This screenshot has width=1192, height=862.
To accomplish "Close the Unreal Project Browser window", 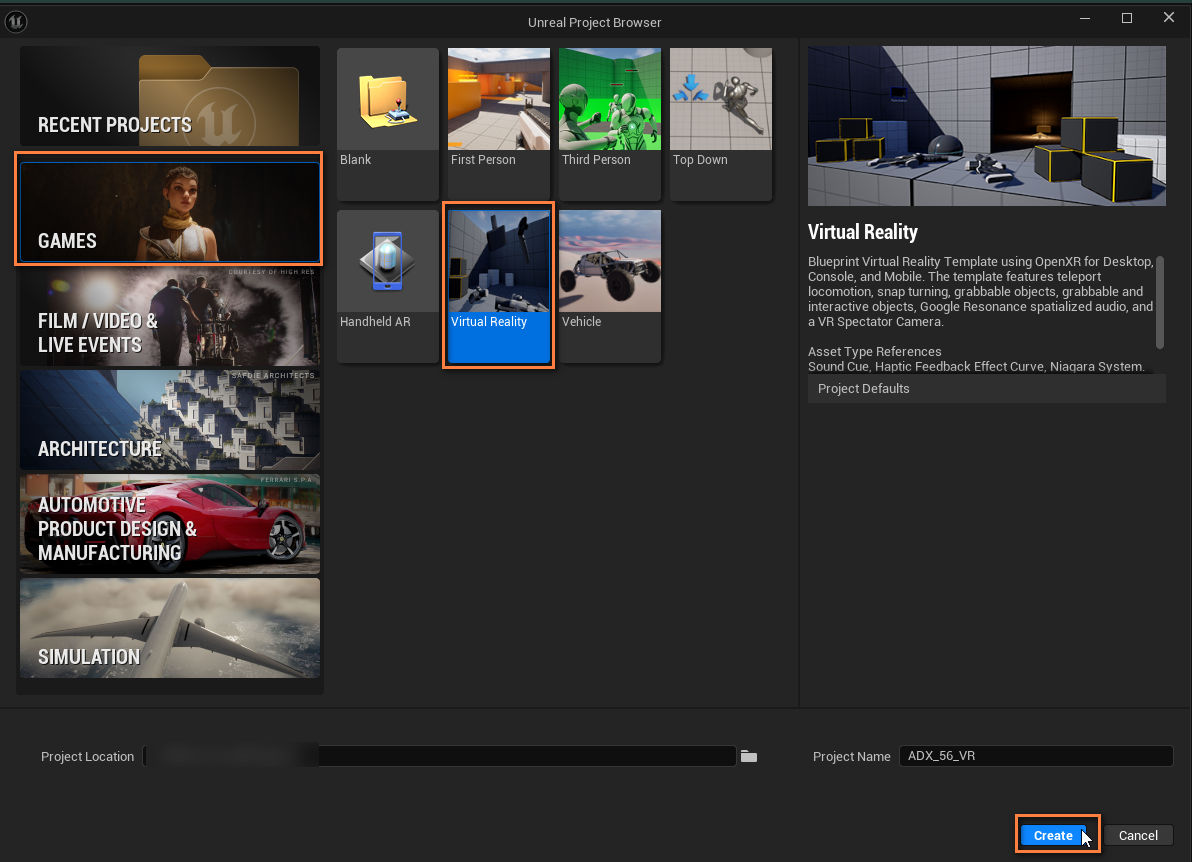I will click(x=1168, y=17).
